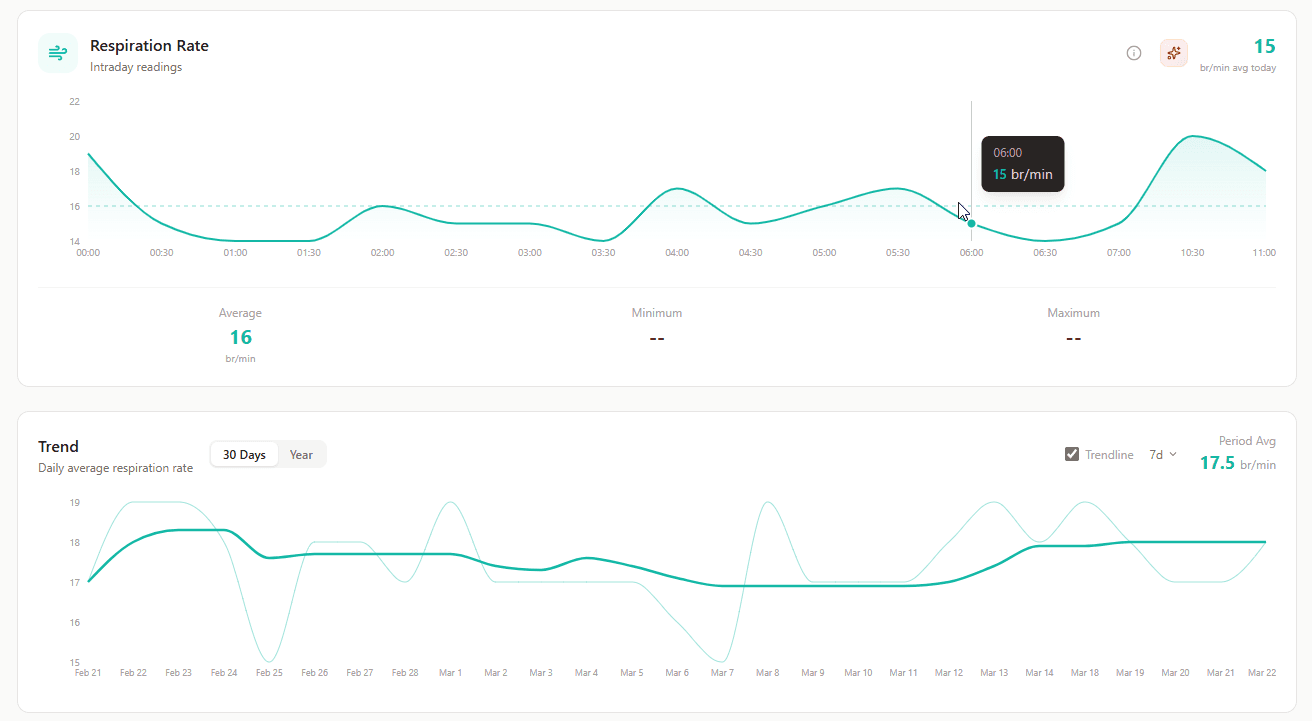Screen dimensions: 1312x721
Task: Click the Trendline label text
Action: 1109,455
